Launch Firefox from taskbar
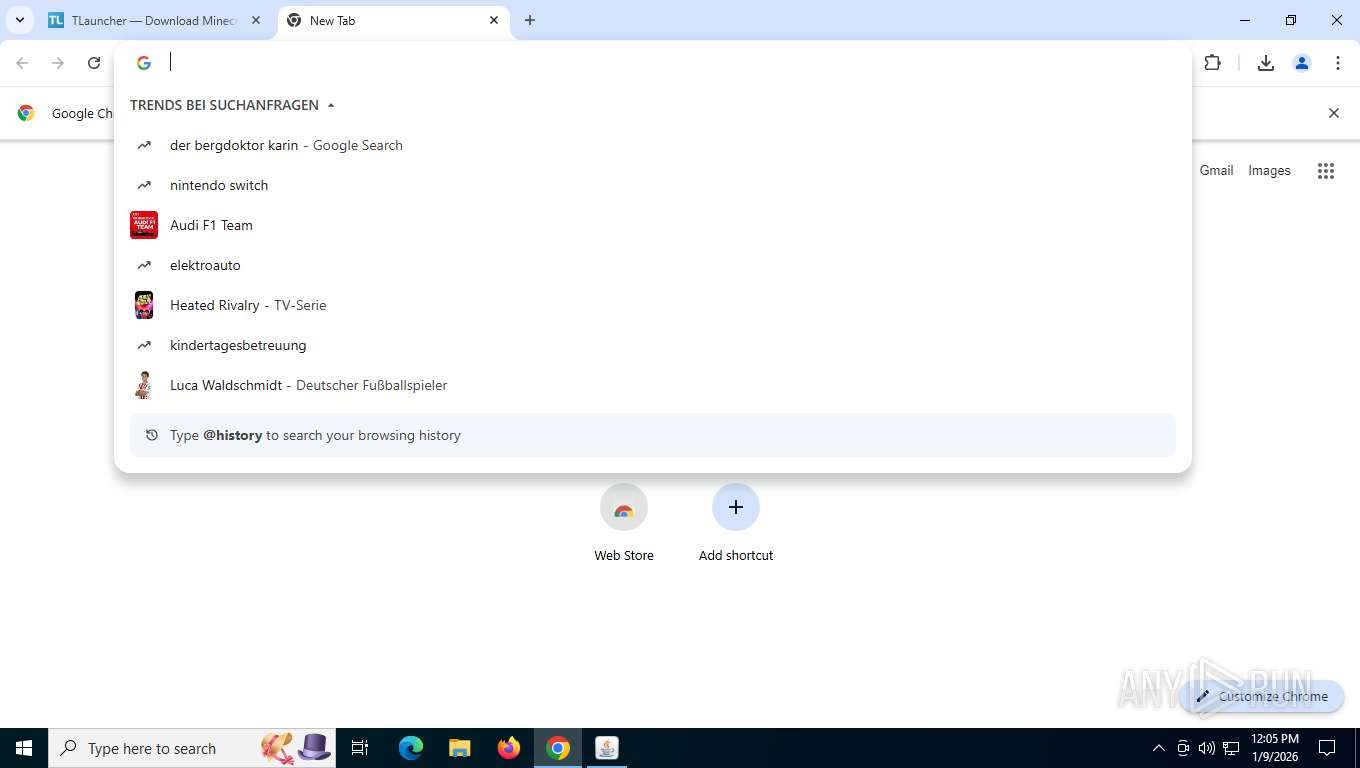This screenshot has height=768, width=1360. (509, 748)
